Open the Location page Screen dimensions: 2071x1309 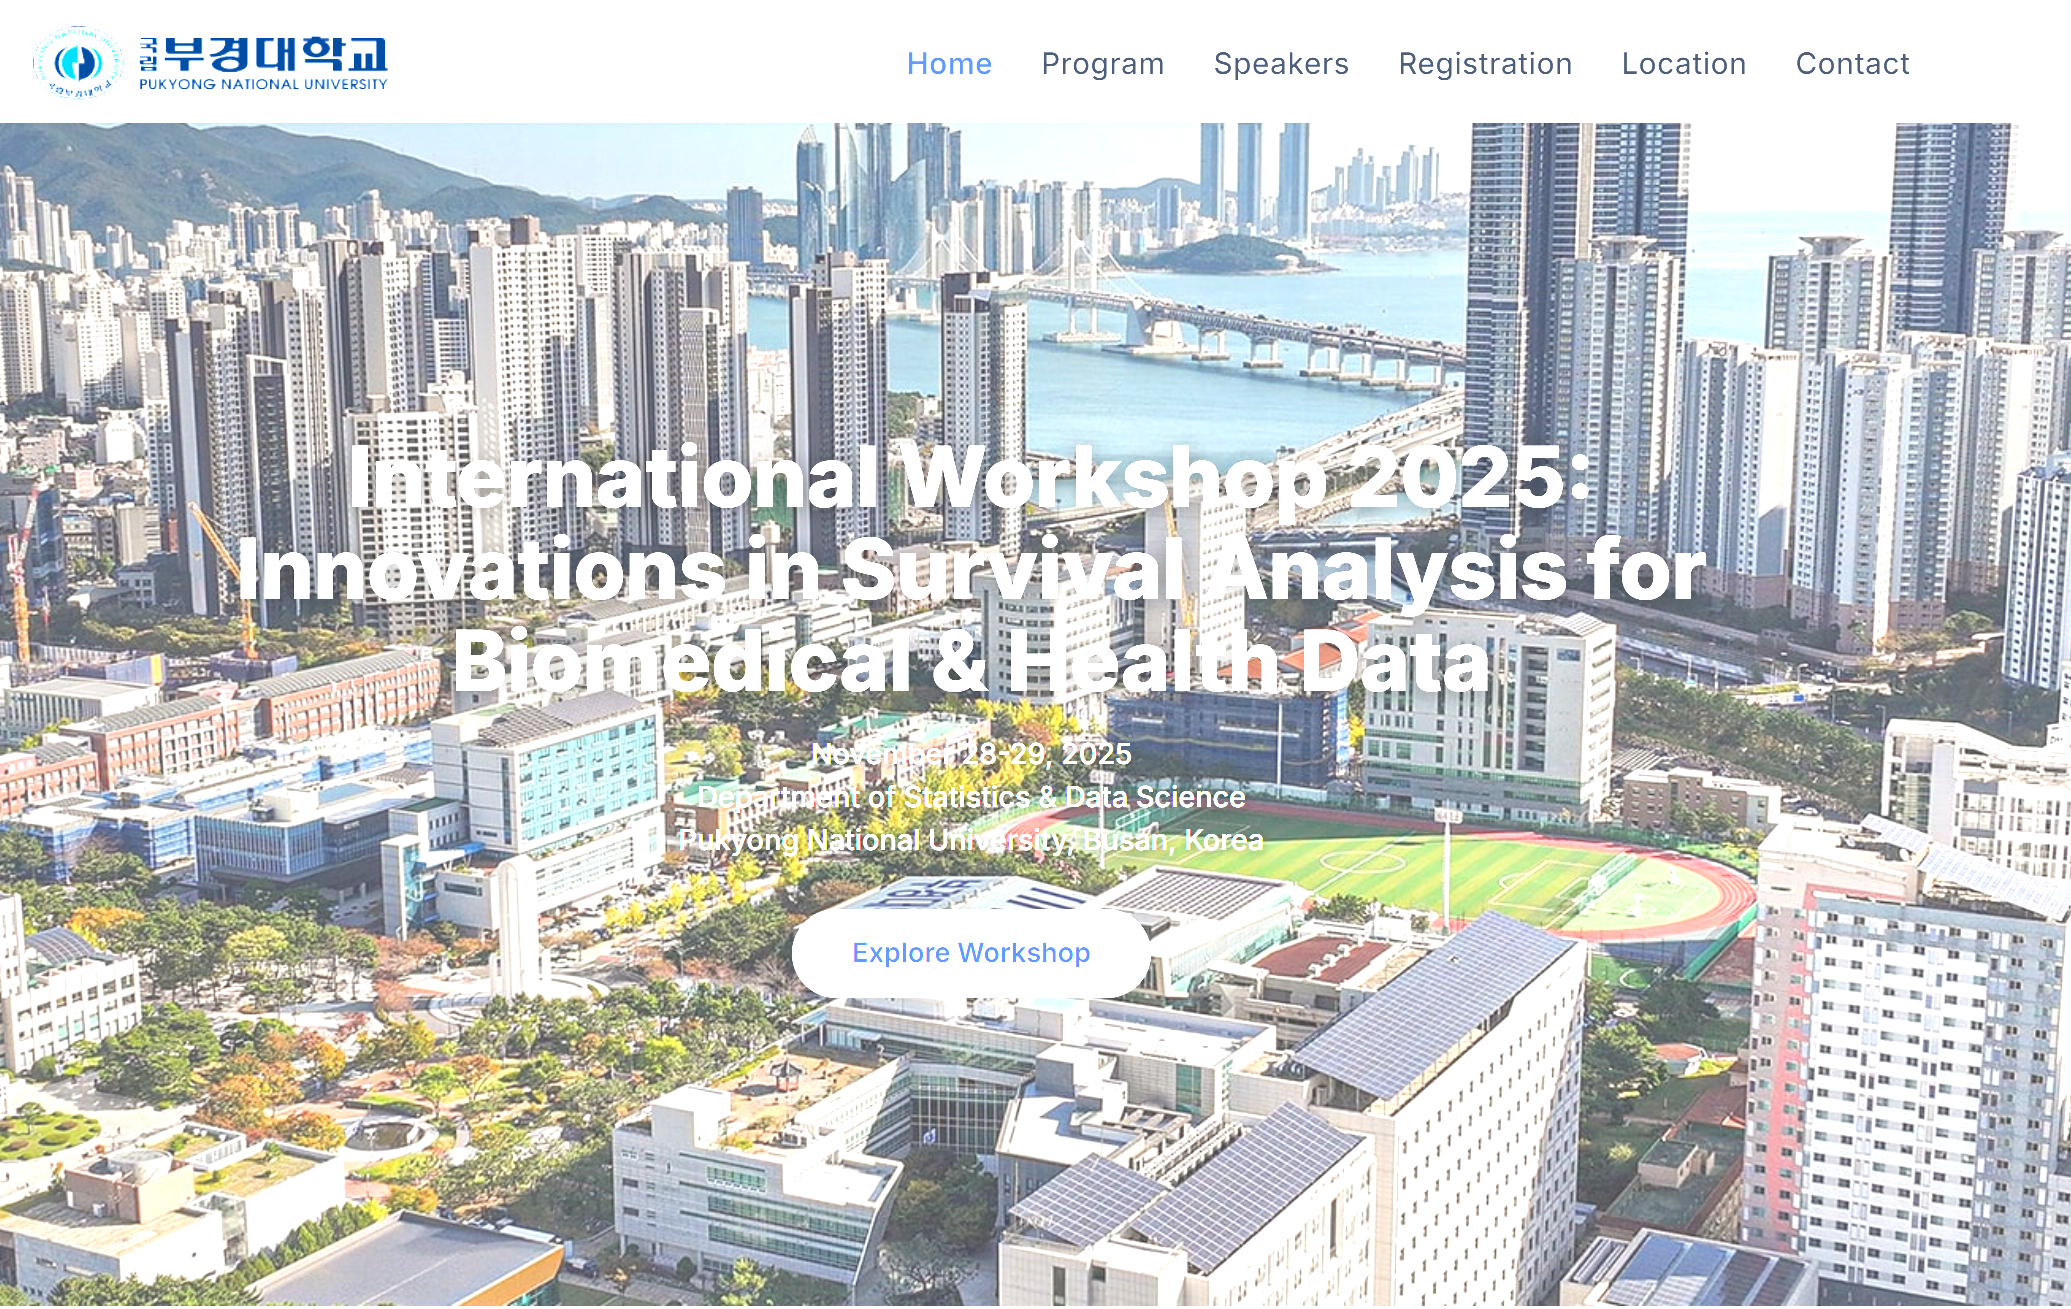click(x=1683, y=64)
